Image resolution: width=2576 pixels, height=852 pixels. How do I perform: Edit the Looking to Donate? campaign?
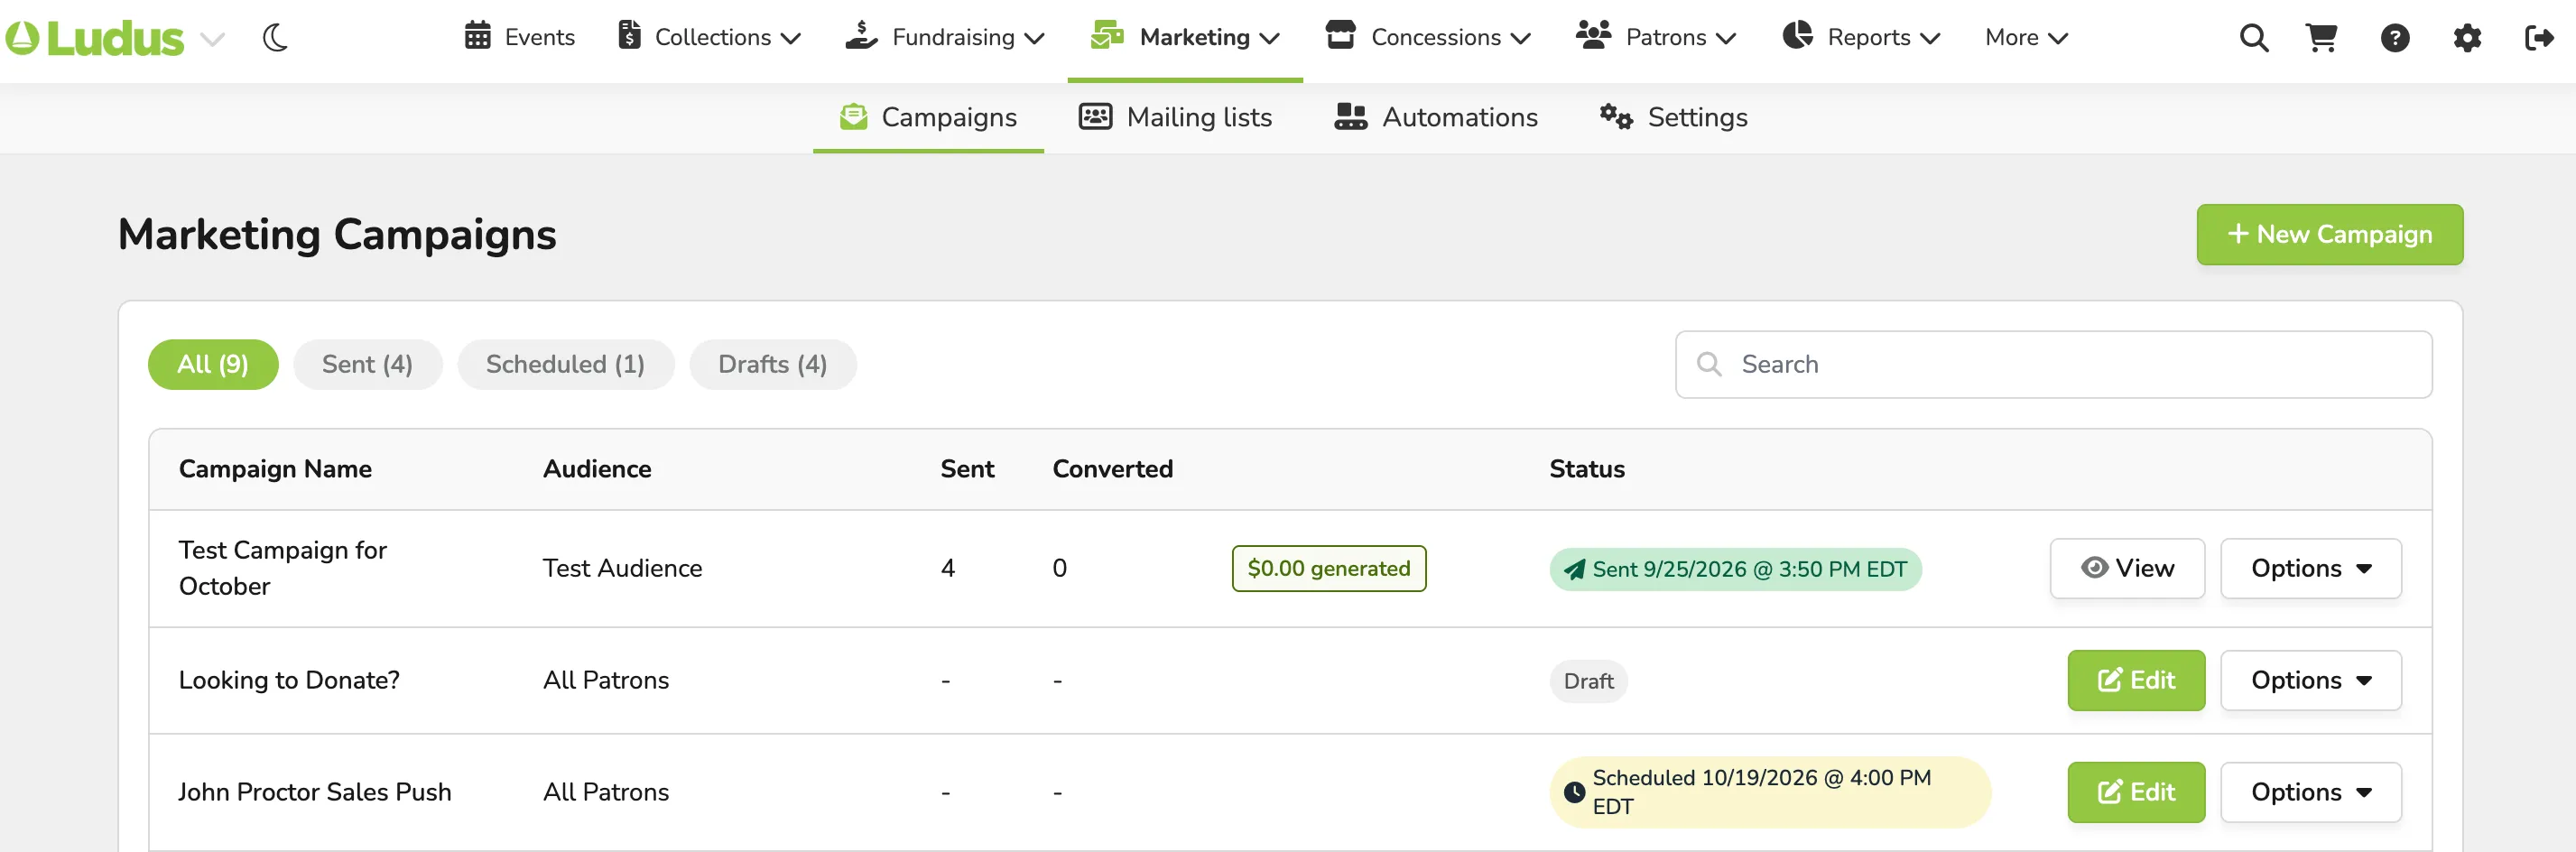pyautogui.click(x=2136, y=680)
